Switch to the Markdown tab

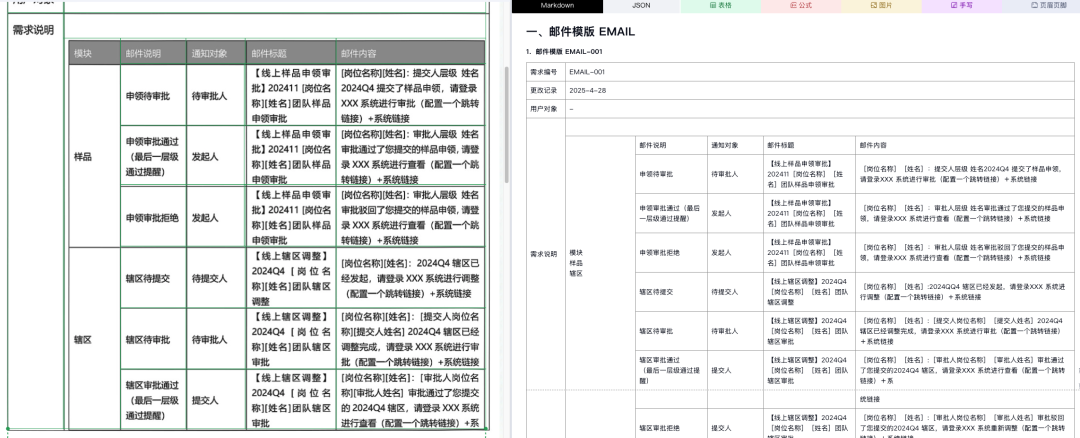(557, 6)
